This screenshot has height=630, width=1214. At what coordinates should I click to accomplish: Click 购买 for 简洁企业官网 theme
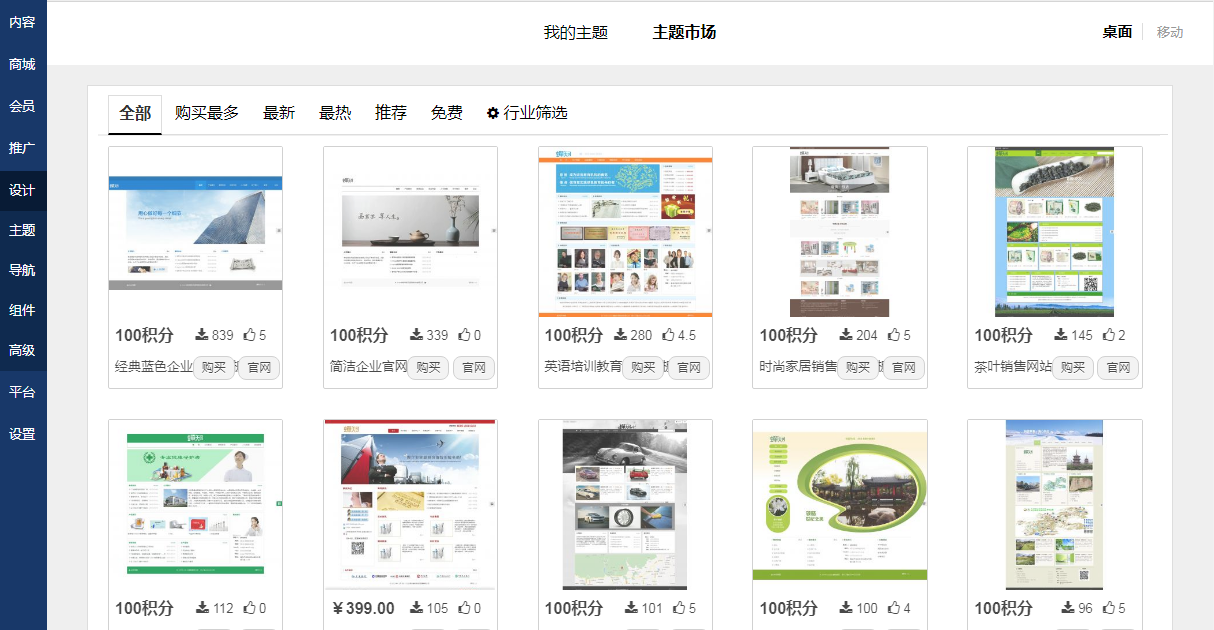coord(429,367)
